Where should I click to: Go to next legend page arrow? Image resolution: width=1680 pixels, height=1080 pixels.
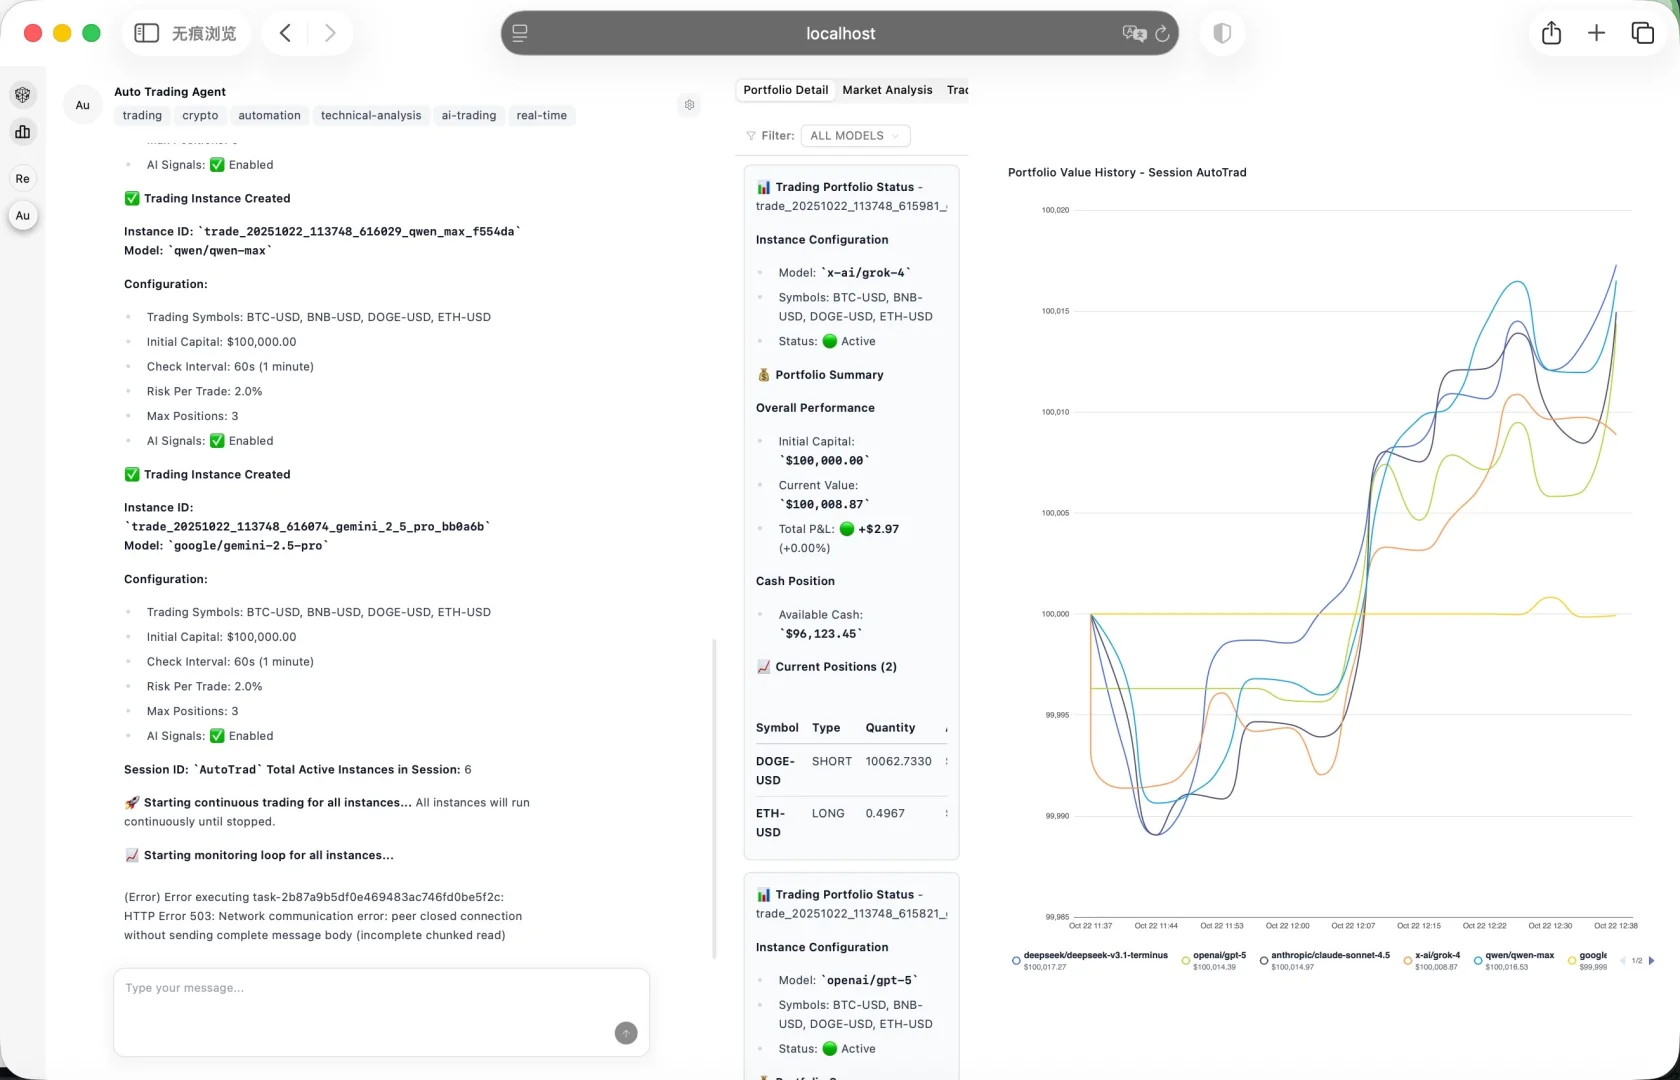[1651, 961]
